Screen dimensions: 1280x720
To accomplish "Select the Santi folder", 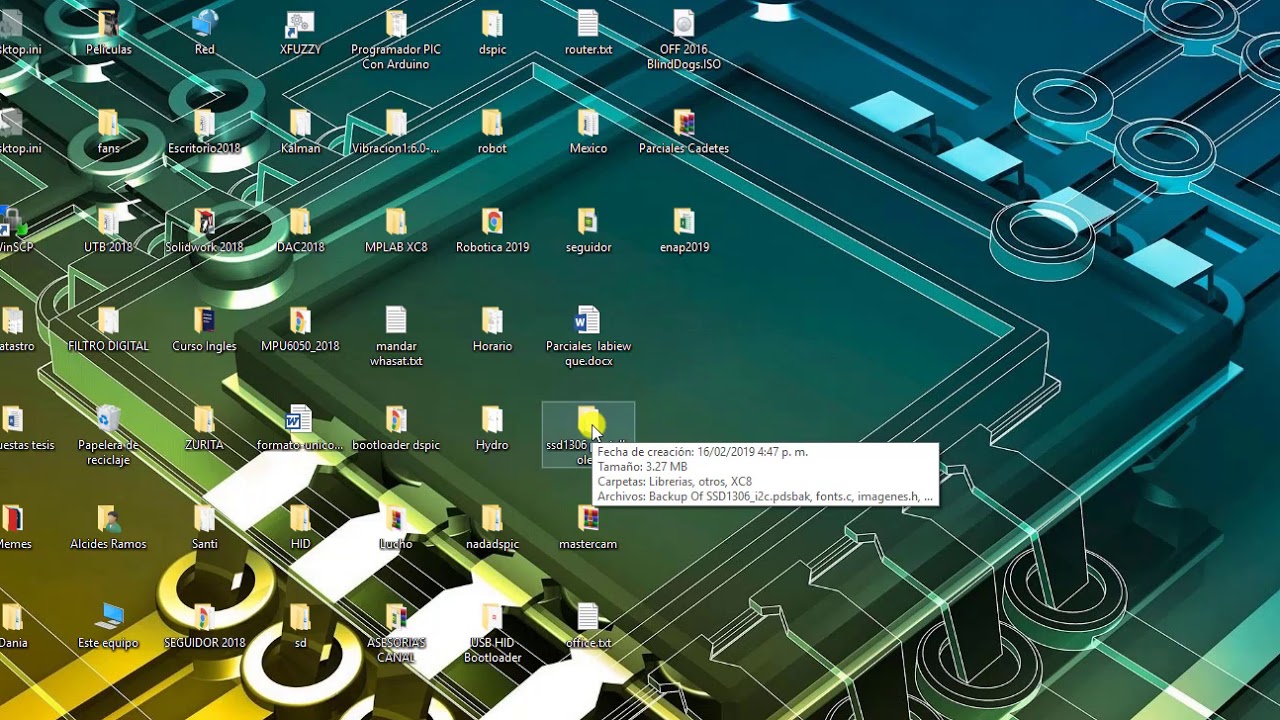I will point(204,519).
